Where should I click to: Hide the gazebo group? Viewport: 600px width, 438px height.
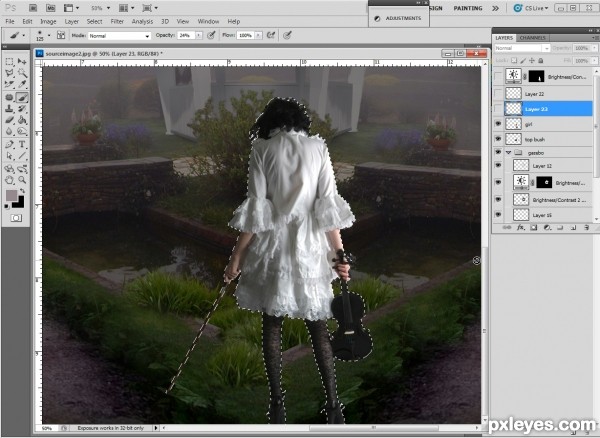point(498,152)
